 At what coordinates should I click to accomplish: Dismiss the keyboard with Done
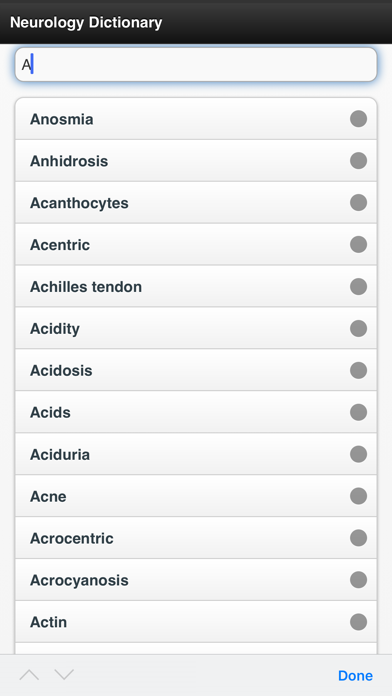click(355, 676)
